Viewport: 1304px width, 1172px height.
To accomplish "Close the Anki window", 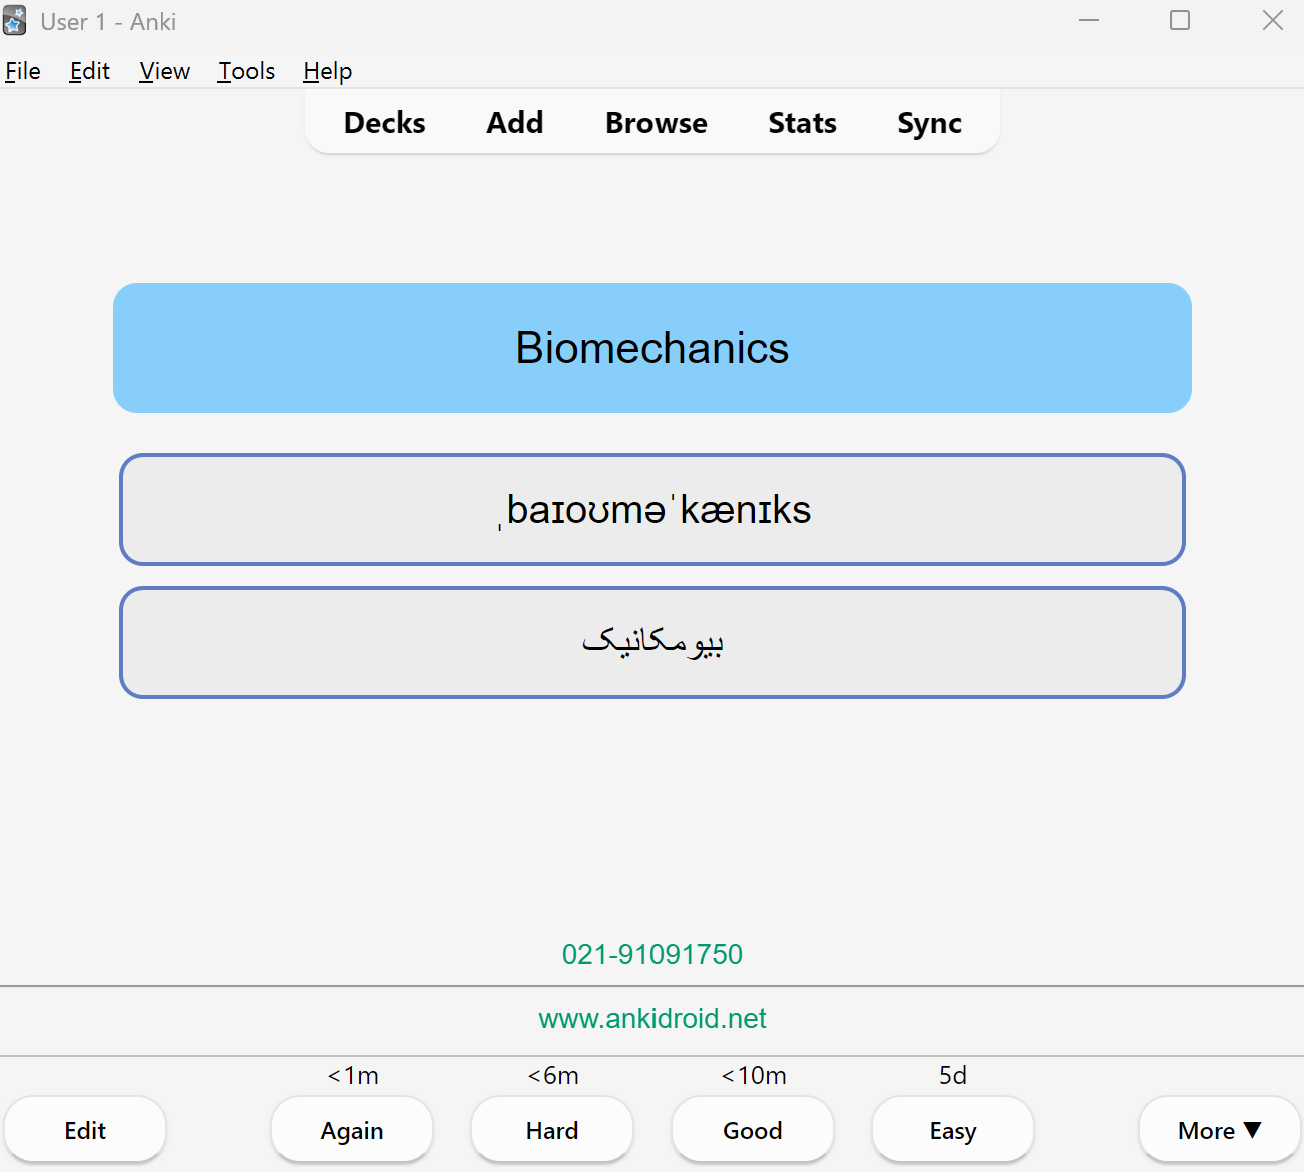I will tap(1272, 21).
